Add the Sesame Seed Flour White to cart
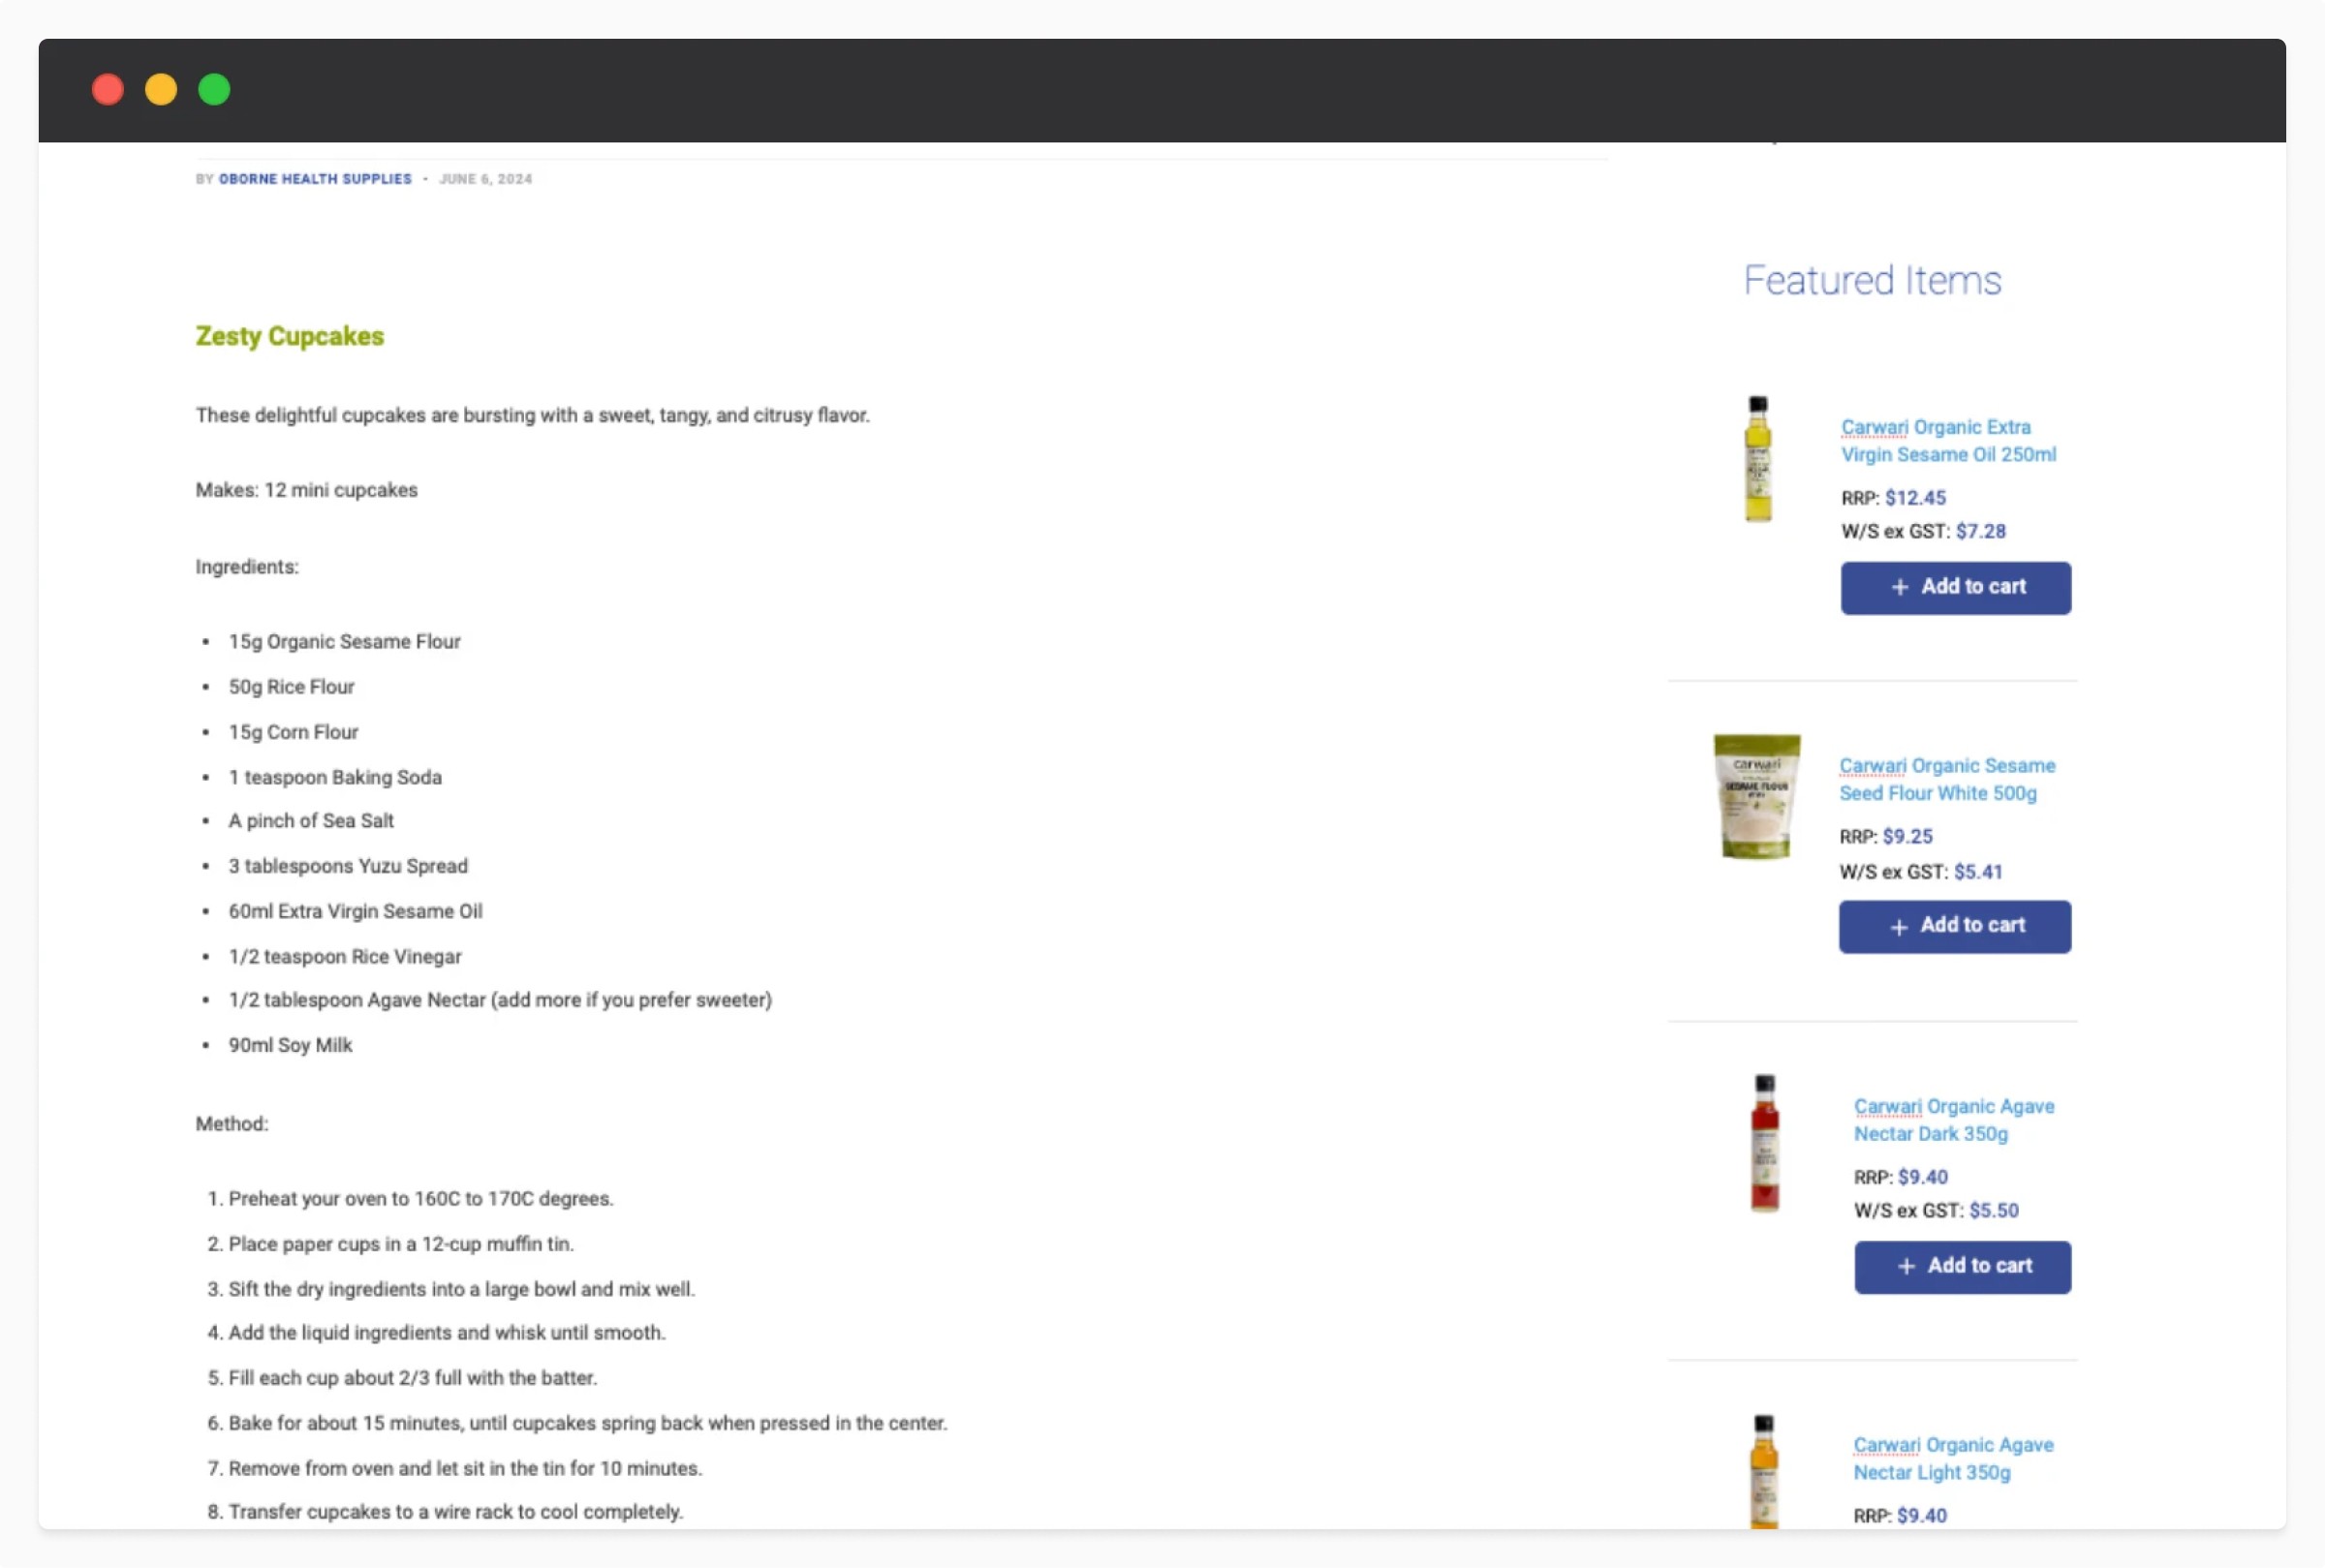This screenshot has height=1568, width=2325. pos(1954,927)
